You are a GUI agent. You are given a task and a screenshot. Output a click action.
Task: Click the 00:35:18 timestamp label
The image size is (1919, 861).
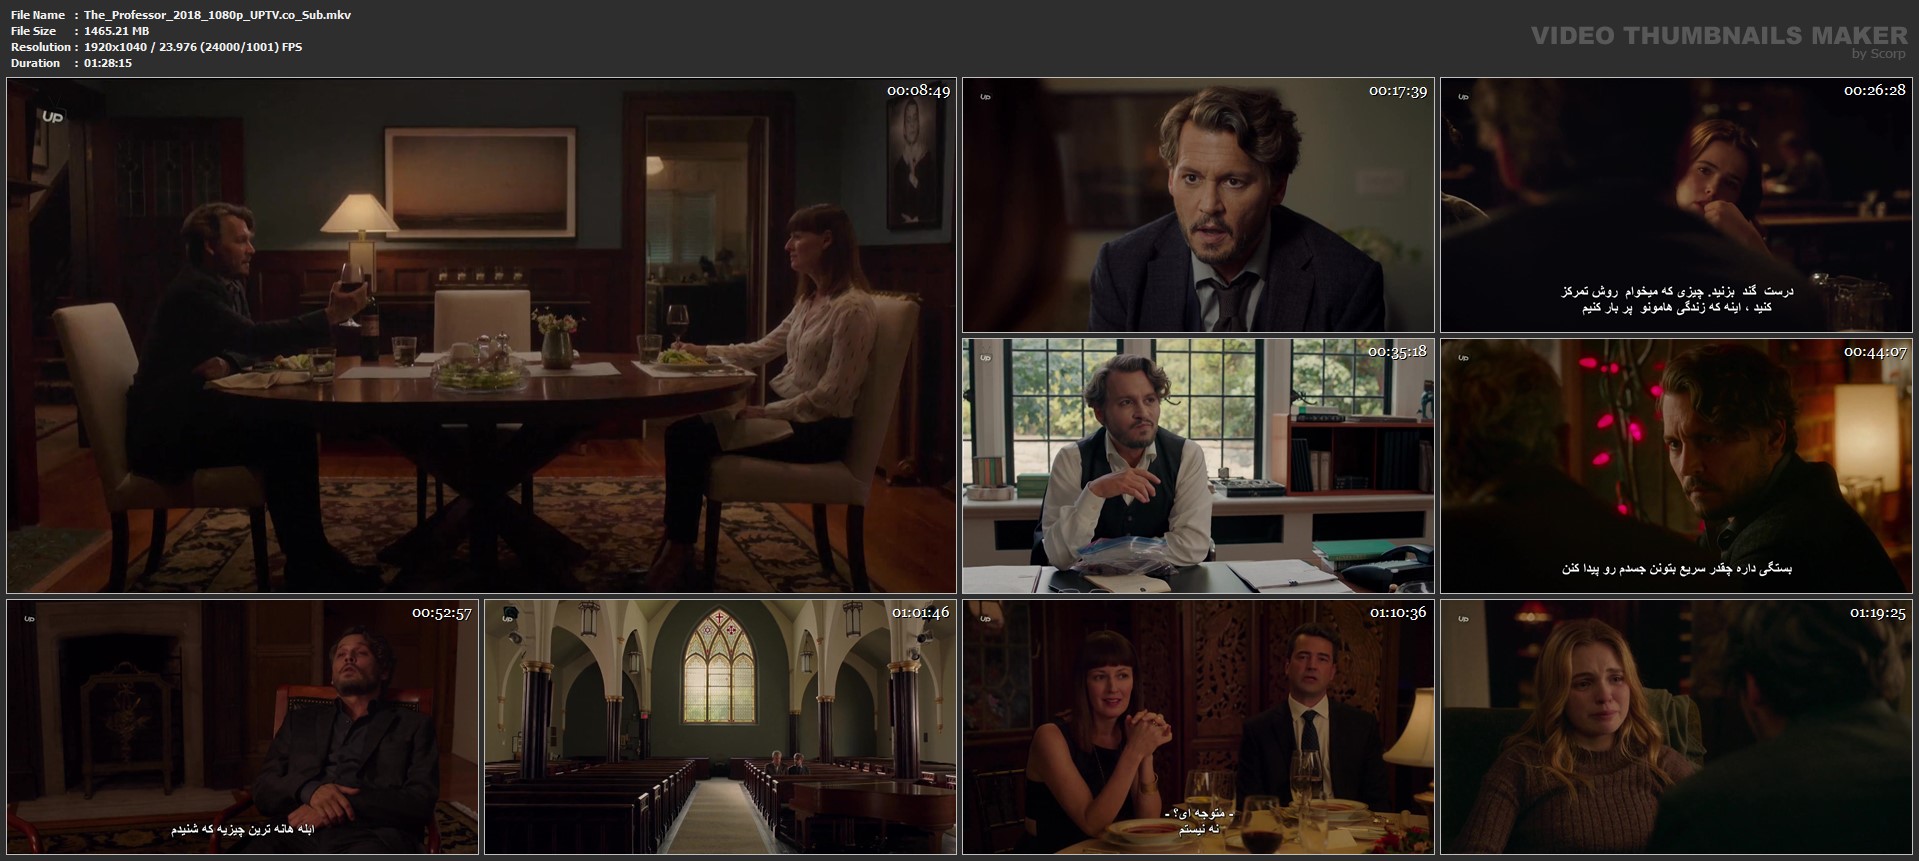point(1397,352)
